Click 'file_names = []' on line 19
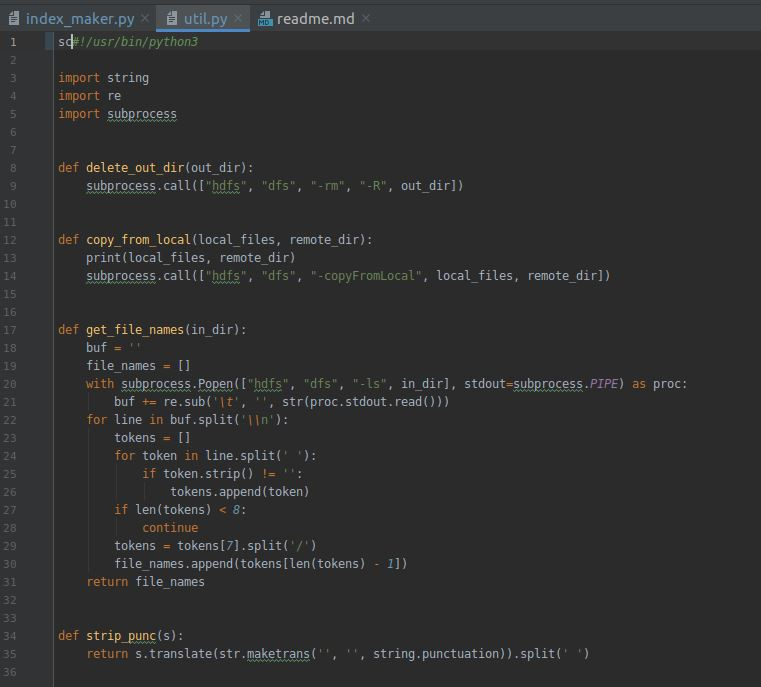This screenshot has height=687, width=761. 138,366
